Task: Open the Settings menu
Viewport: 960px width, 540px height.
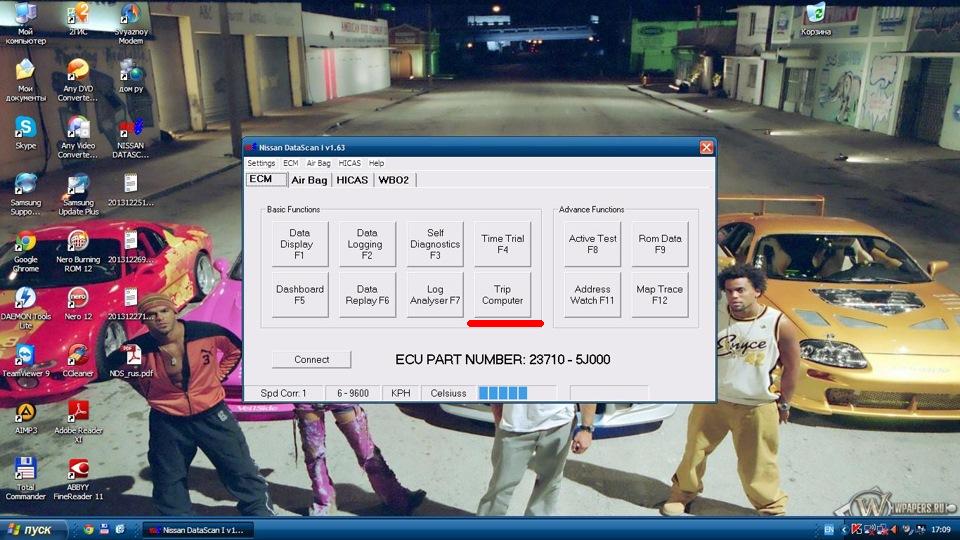Action: (261, 163)
